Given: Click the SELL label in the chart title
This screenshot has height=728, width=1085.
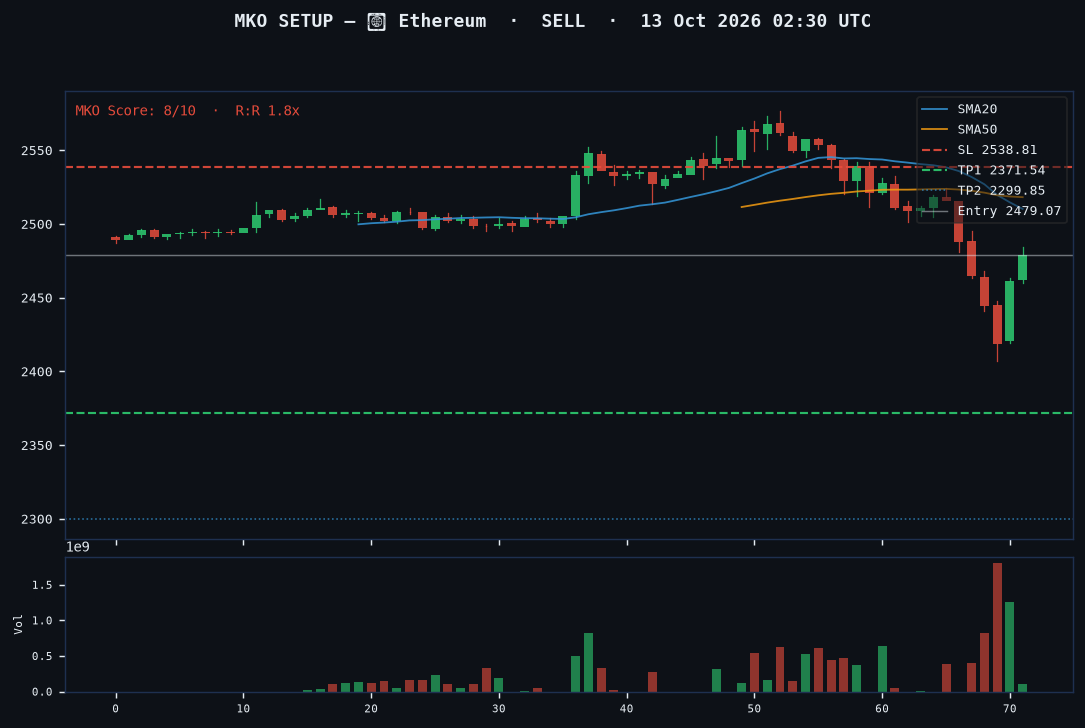Looking at the screenshot, I should pyautogui.click(x=563, y=21).
